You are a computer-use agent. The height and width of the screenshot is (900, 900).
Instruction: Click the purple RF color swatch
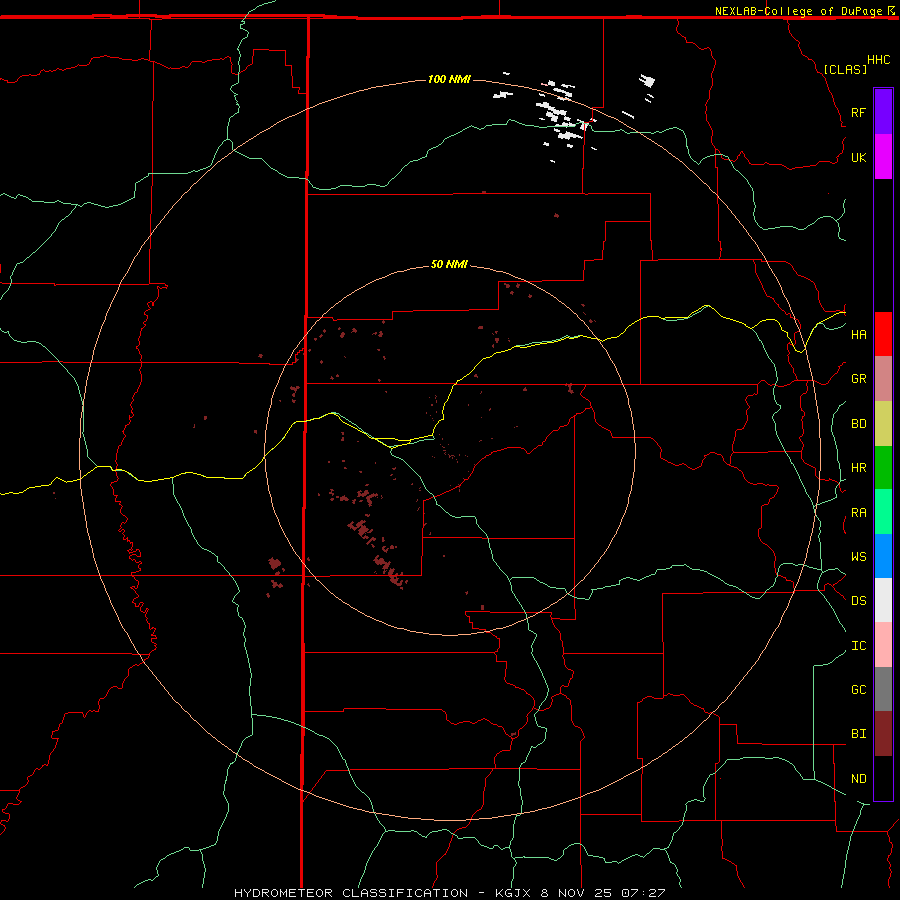click(883, 112)
